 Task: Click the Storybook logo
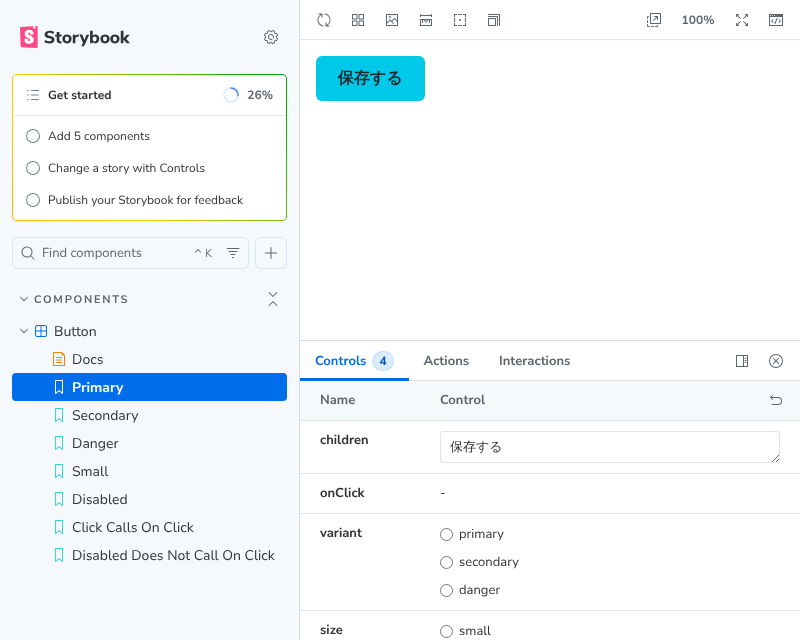(74, 37)
